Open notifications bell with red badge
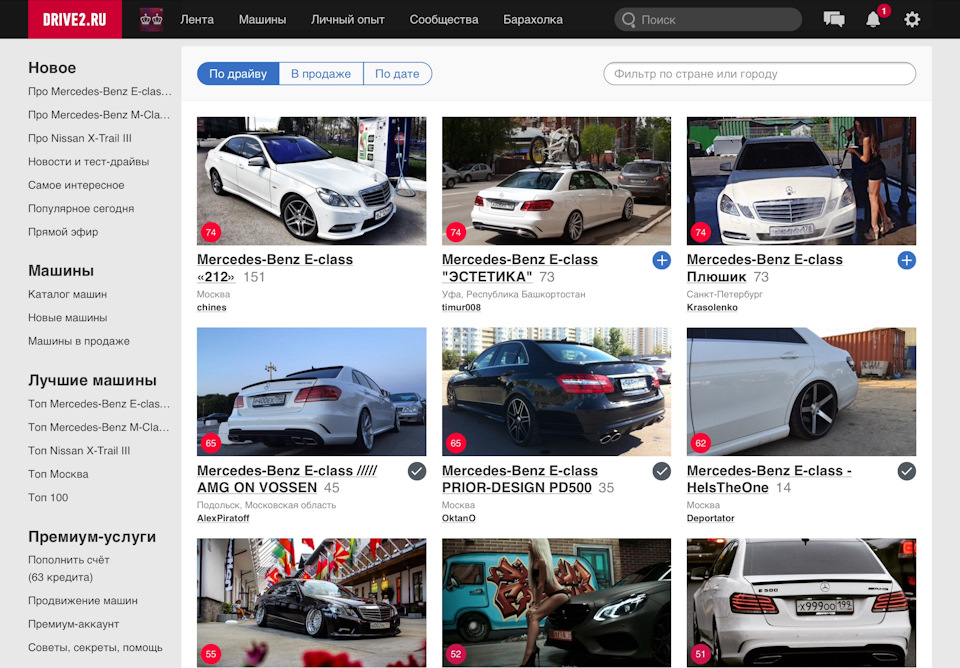 (874, 19)
